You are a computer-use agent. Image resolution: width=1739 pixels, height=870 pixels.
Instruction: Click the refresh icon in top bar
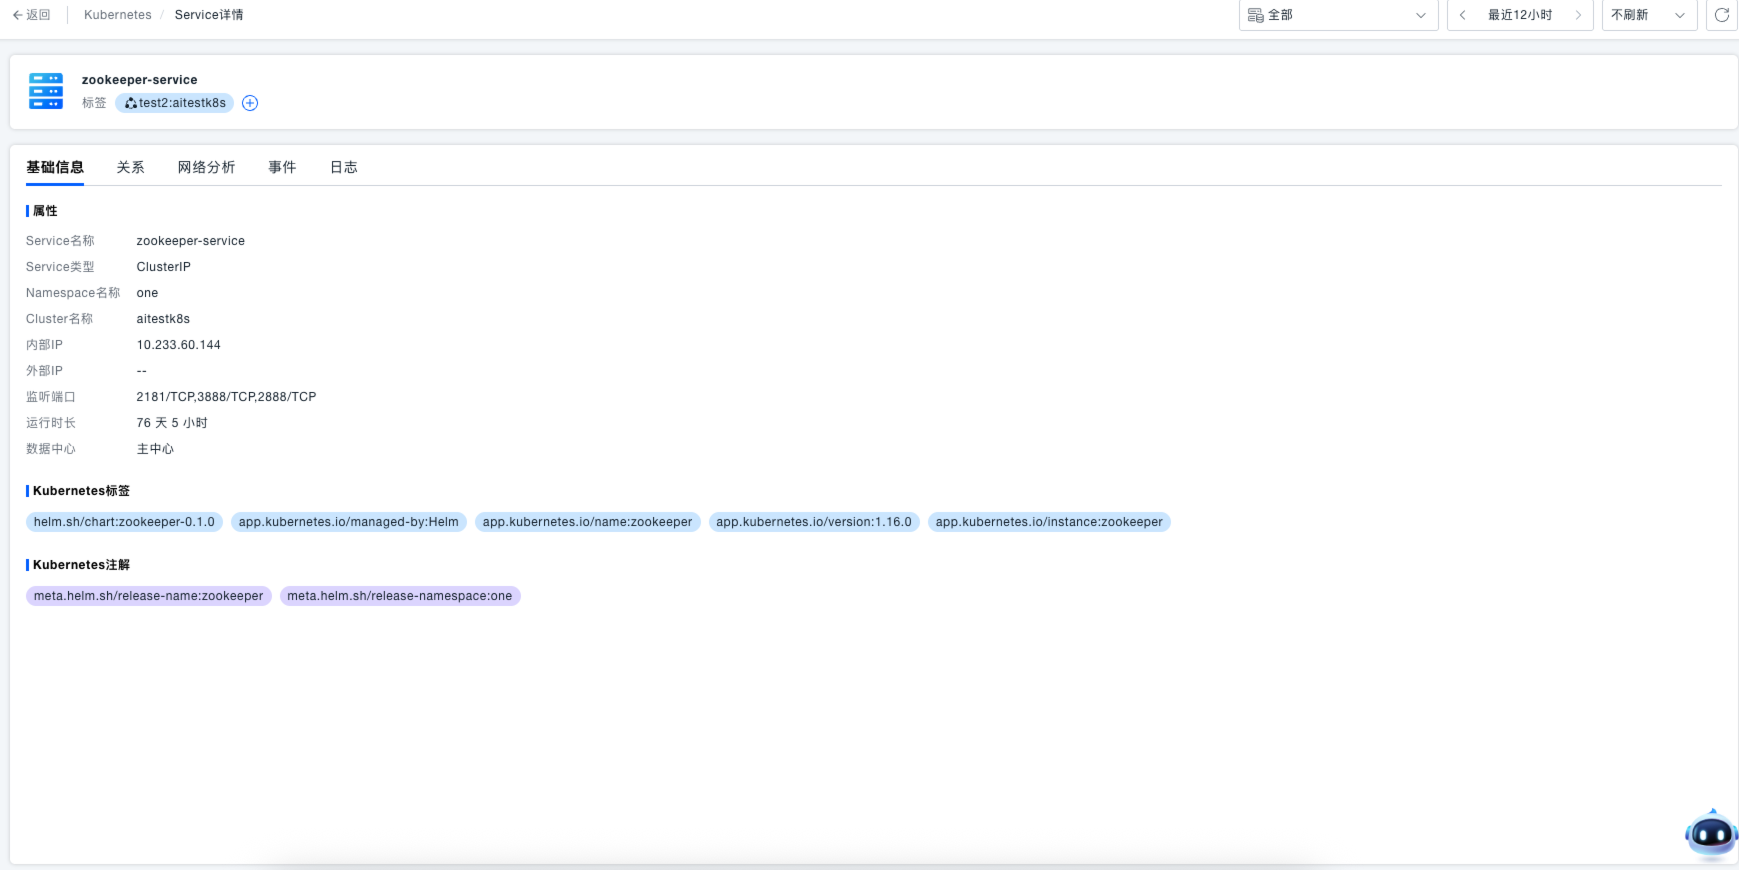pos(1721,15)
